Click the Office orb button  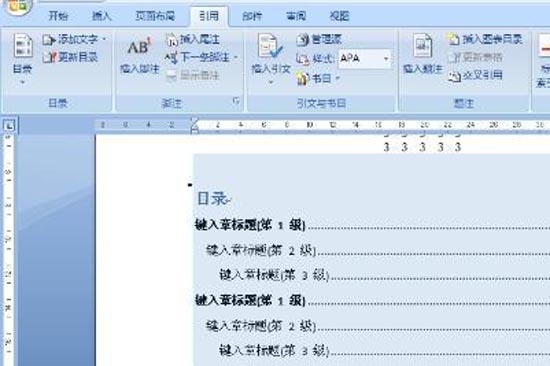pos(18,5)
